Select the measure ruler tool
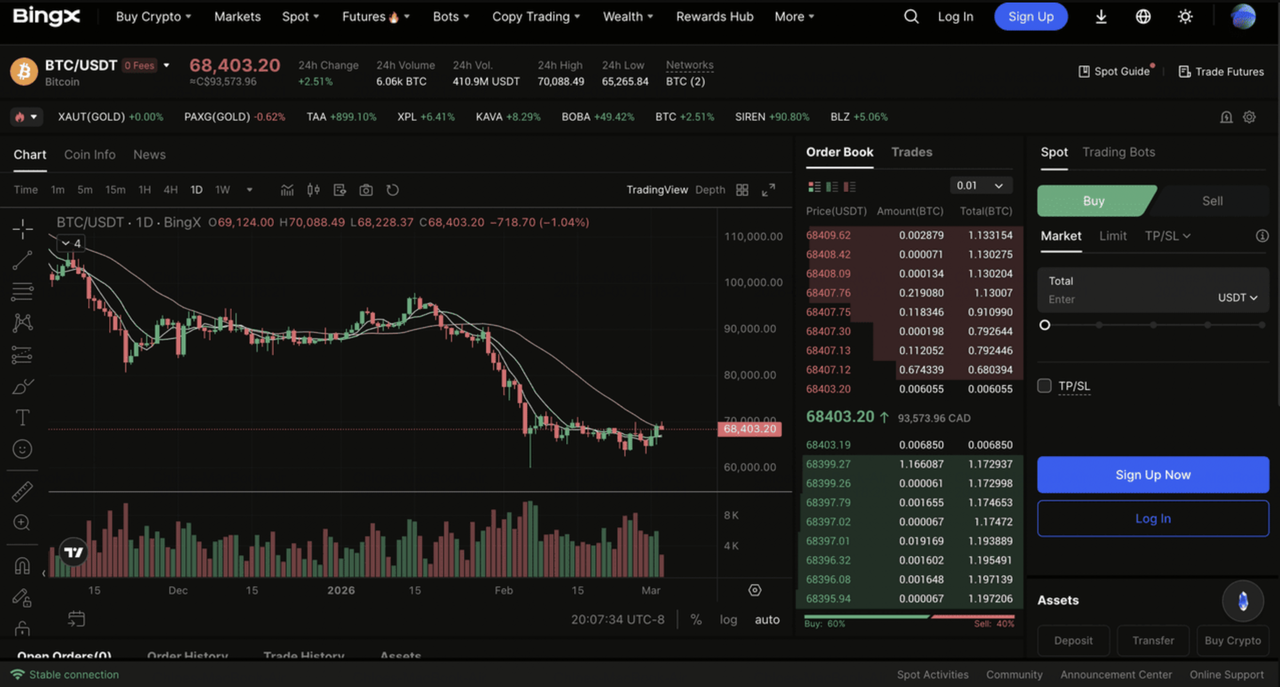 tap(22, 490)
